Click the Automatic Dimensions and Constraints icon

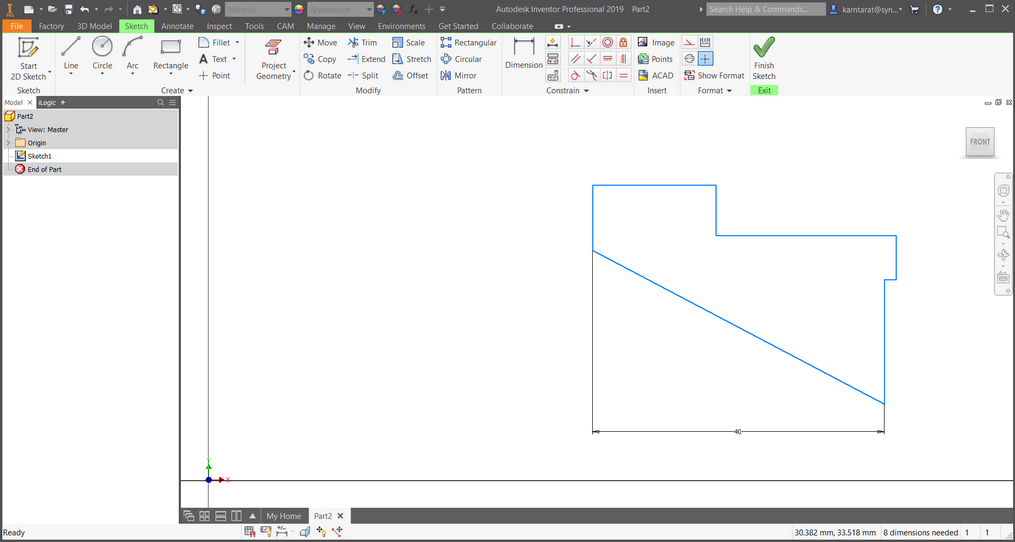coord(552,42)
